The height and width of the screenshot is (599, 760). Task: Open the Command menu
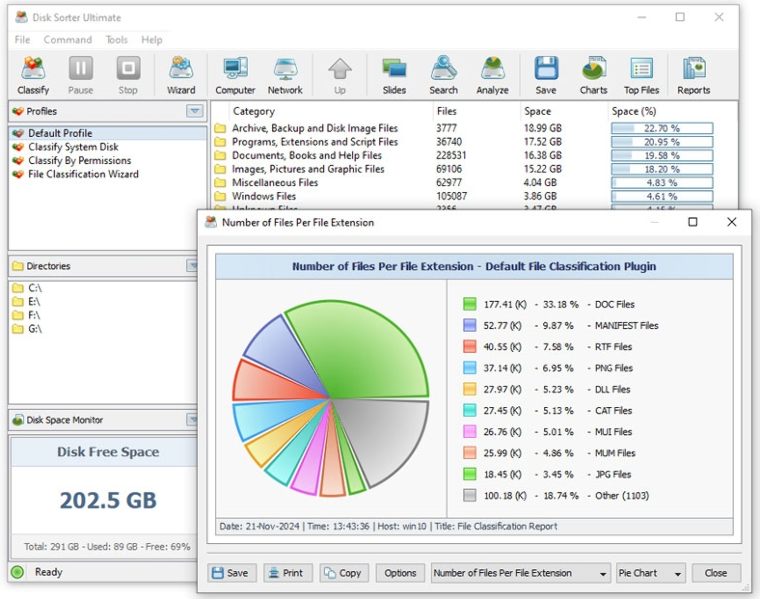tap(67, 40)
